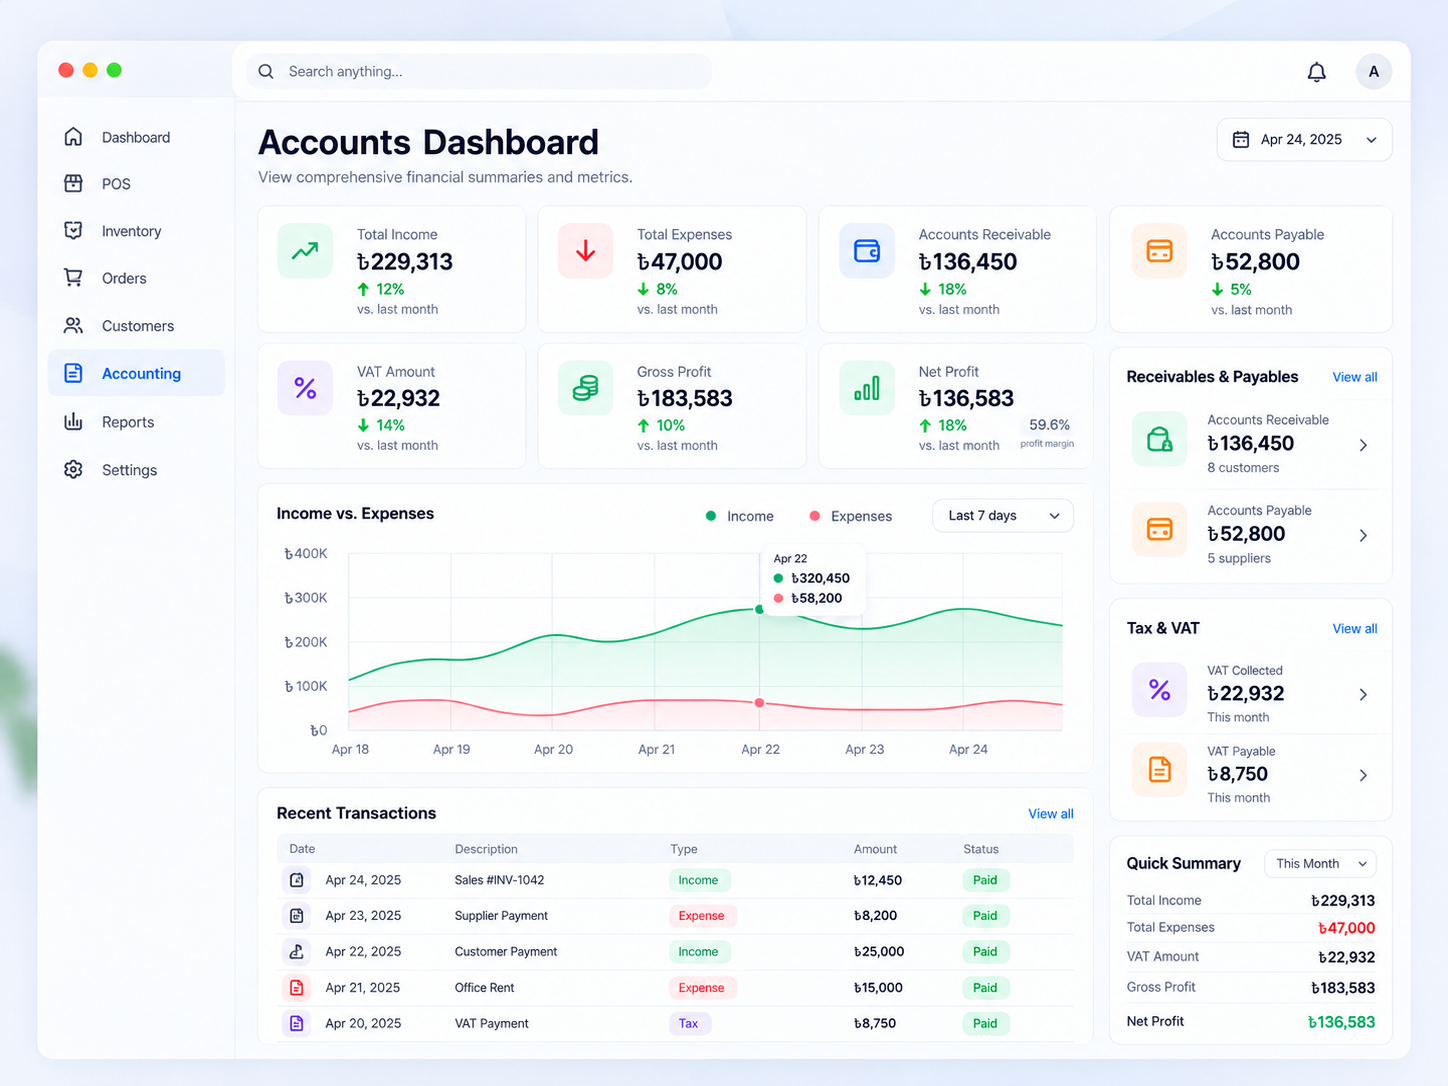Image resolution: width=1448 pixels, height=1086 pixels.
Task: View all Receivables & Payables
Action: pos(1354,377)
